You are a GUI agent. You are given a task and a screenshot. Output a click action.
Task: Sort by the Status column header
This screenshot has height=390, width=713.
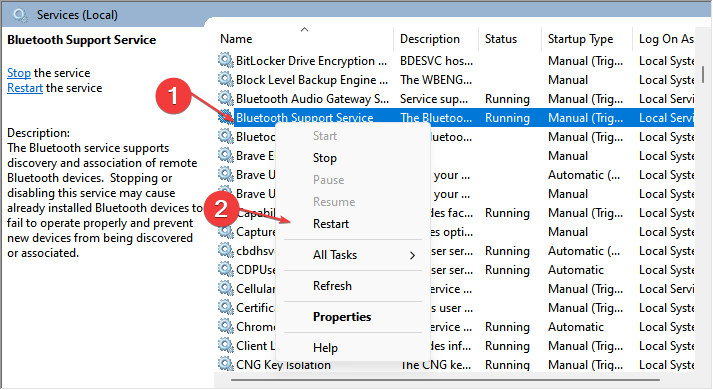[501, 39]
